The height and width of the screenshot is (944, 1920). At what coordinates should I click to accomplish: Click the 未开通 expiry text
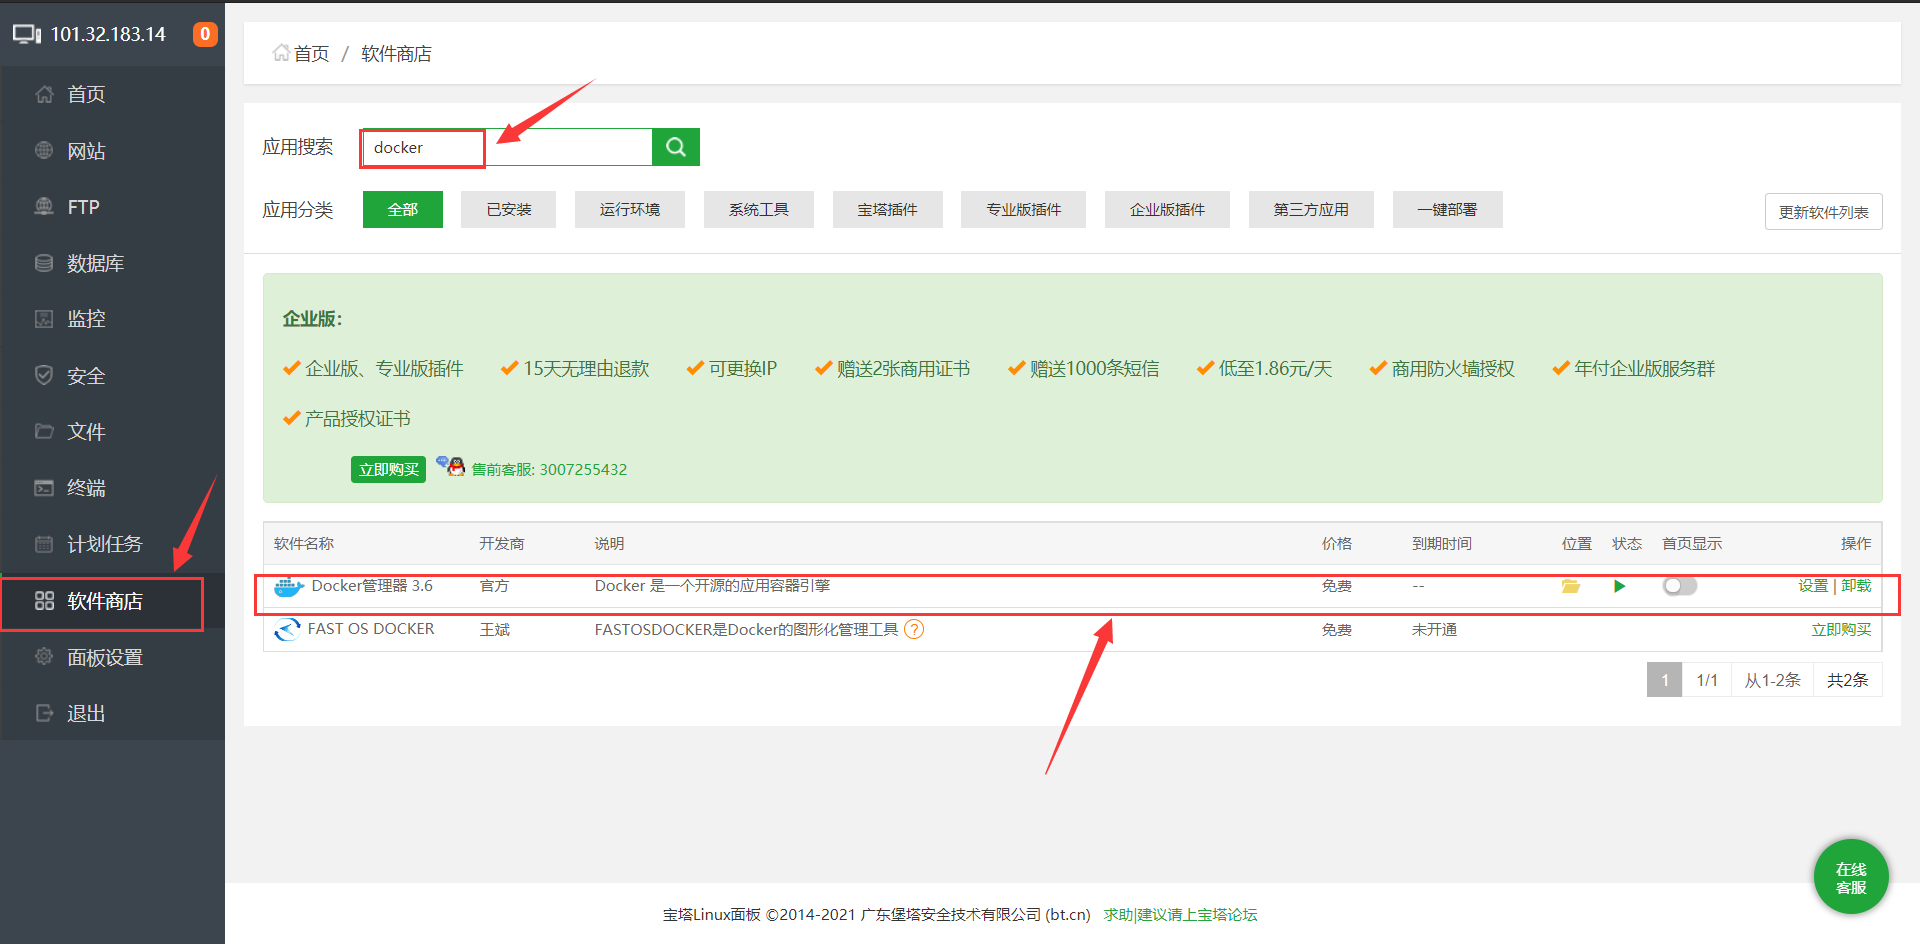click(x=1434, y=630)
